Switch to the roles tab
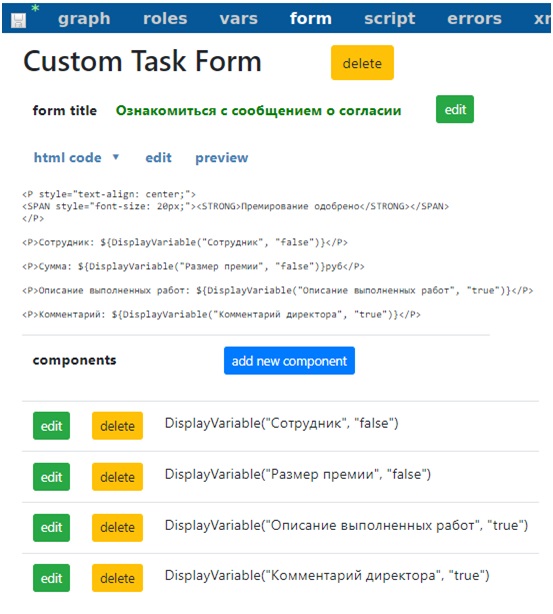 [165, 18]
